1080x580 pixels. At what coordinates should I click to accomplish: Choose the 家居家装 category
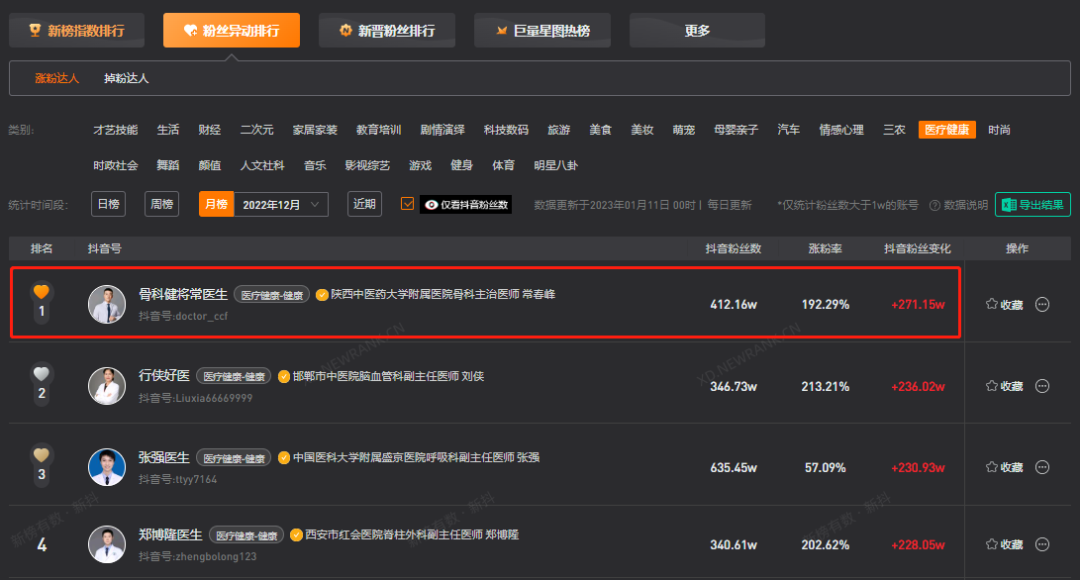pyautogui.click(x=315, y=130)
